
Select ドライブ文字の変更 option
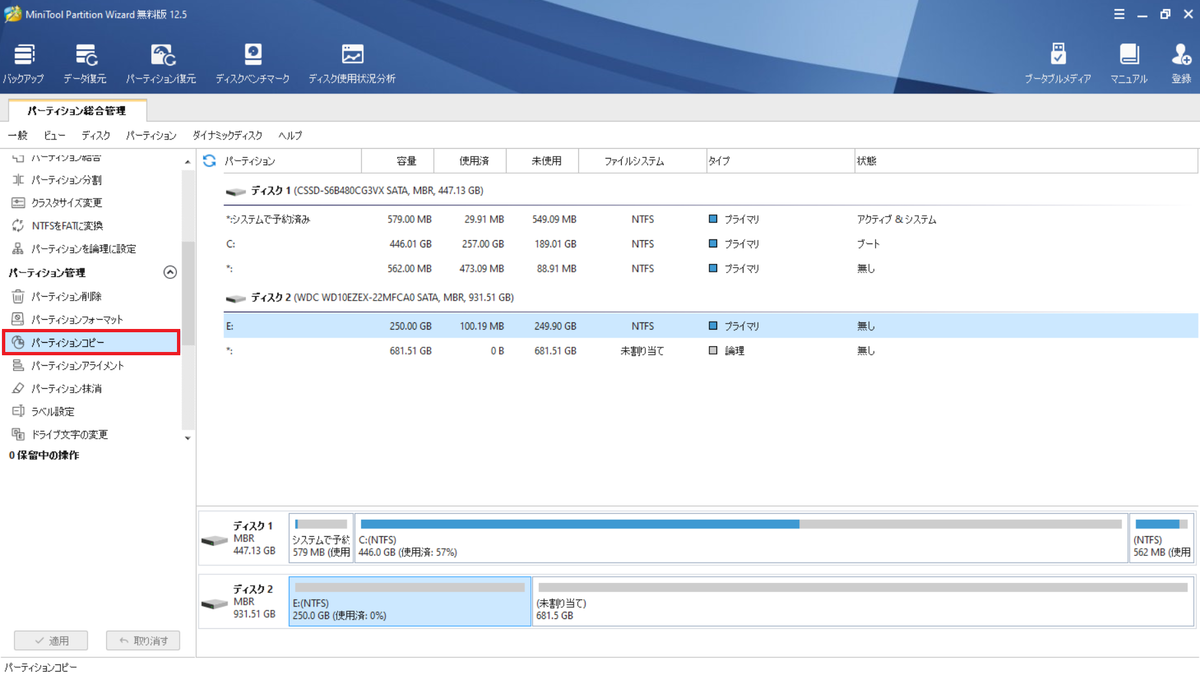tap(60, 435)
